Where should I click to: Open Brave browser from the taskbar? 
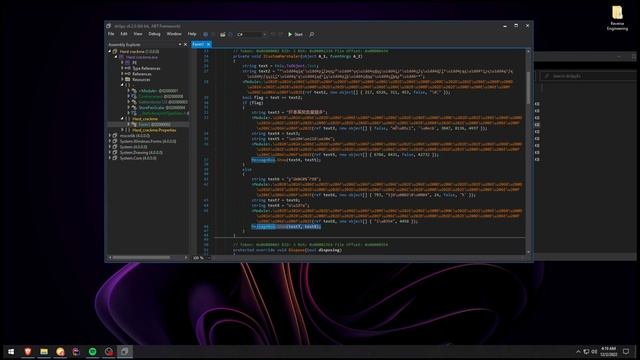pyautogui.click(x=28, y=351)
